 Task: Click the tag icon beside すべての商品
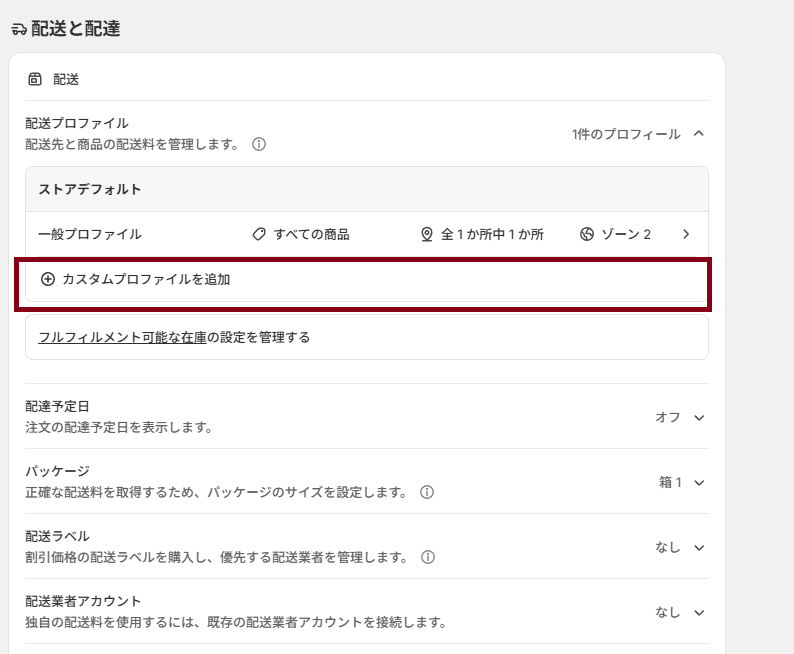click(x=259, y=234)
